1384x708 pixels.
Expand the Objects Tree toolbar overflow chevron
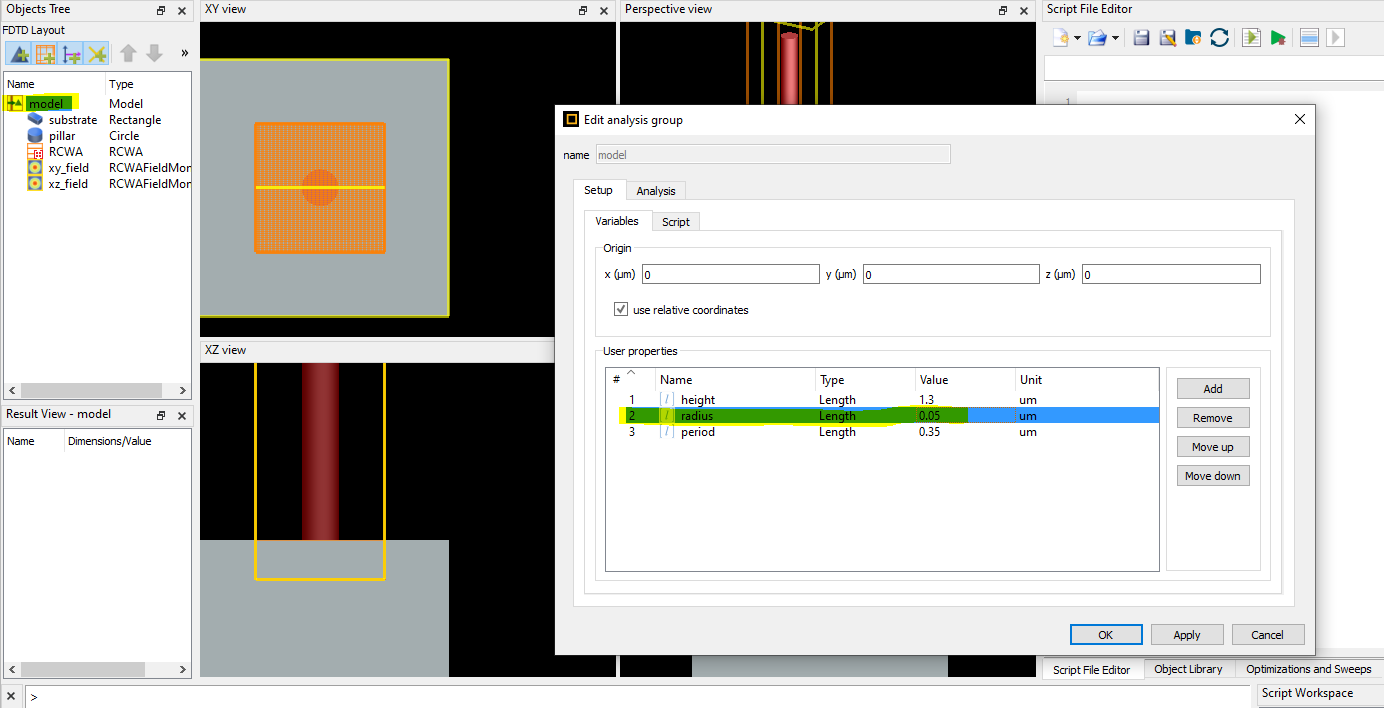184,53
